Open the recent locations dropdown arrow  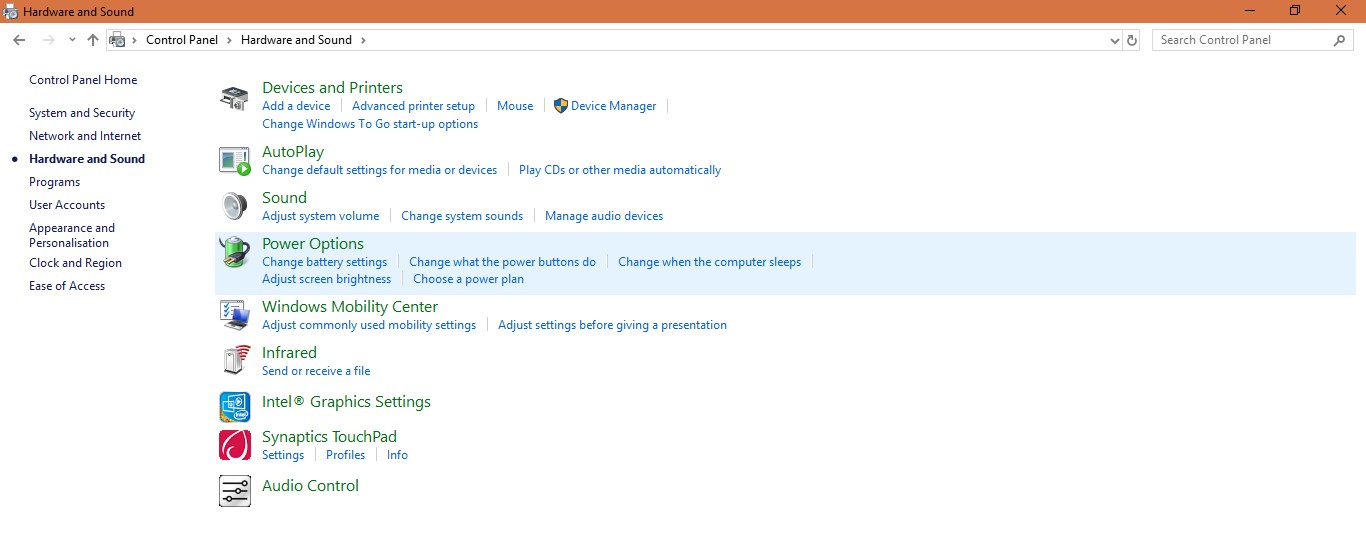coord(72,40)
